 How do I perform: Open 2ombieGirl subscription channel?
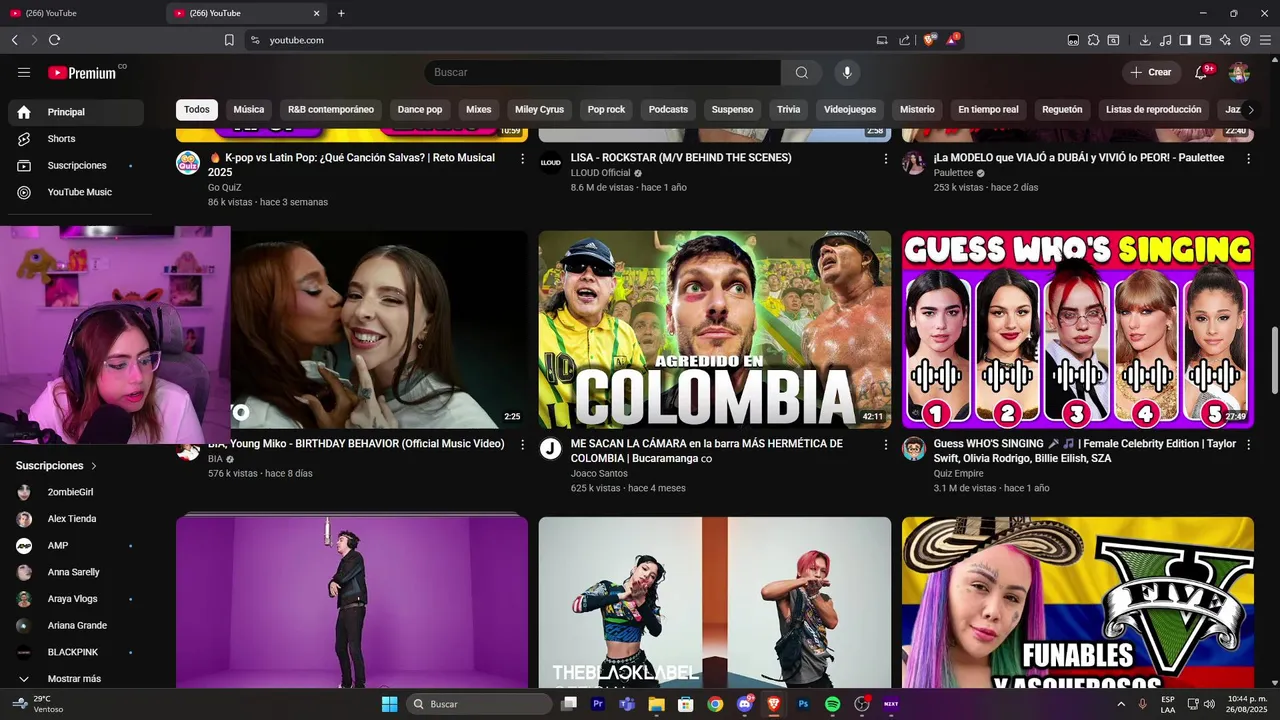pos(76,492)
